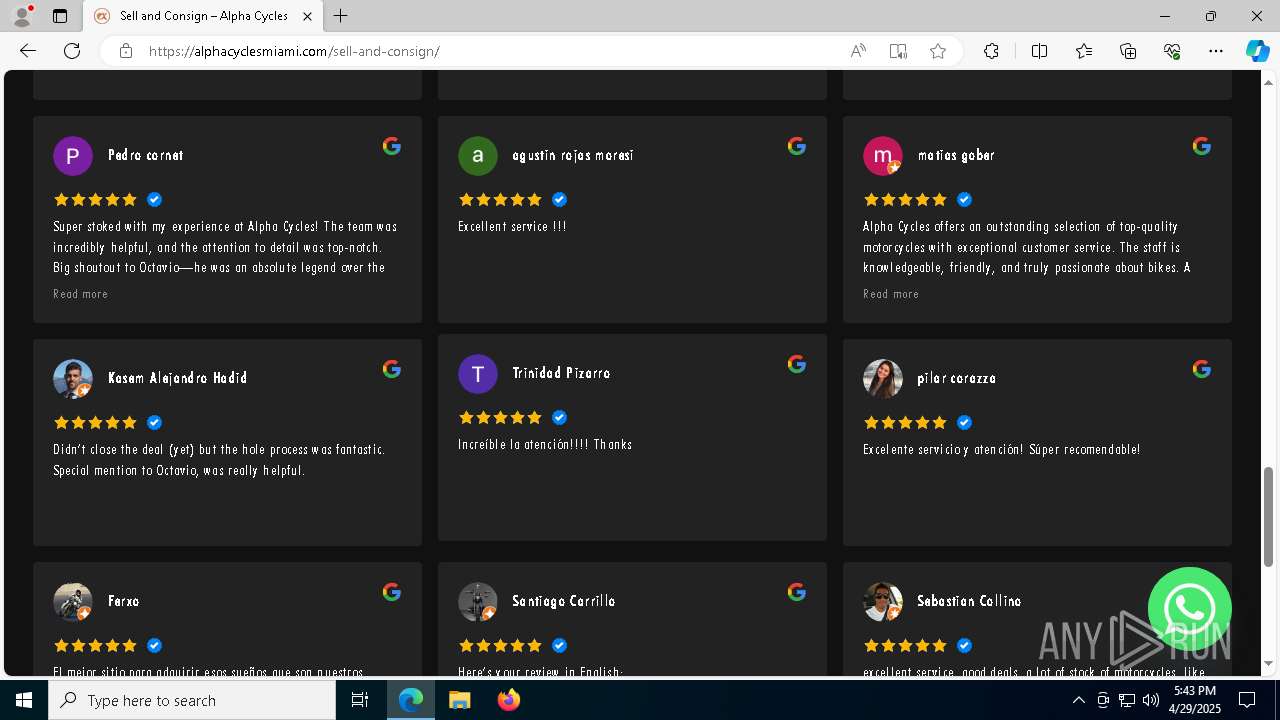Open the Extensions menu
1280x720 pixels.
coord(991,51)
